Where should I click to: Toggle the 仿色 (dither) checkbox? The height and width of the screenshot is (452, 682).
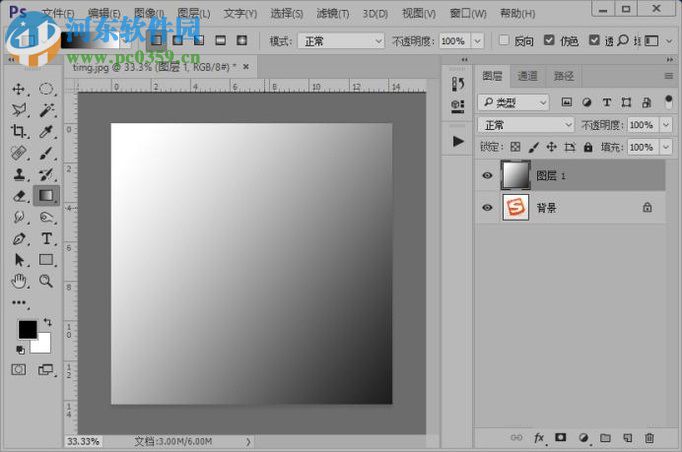click(x=550, y=41)
